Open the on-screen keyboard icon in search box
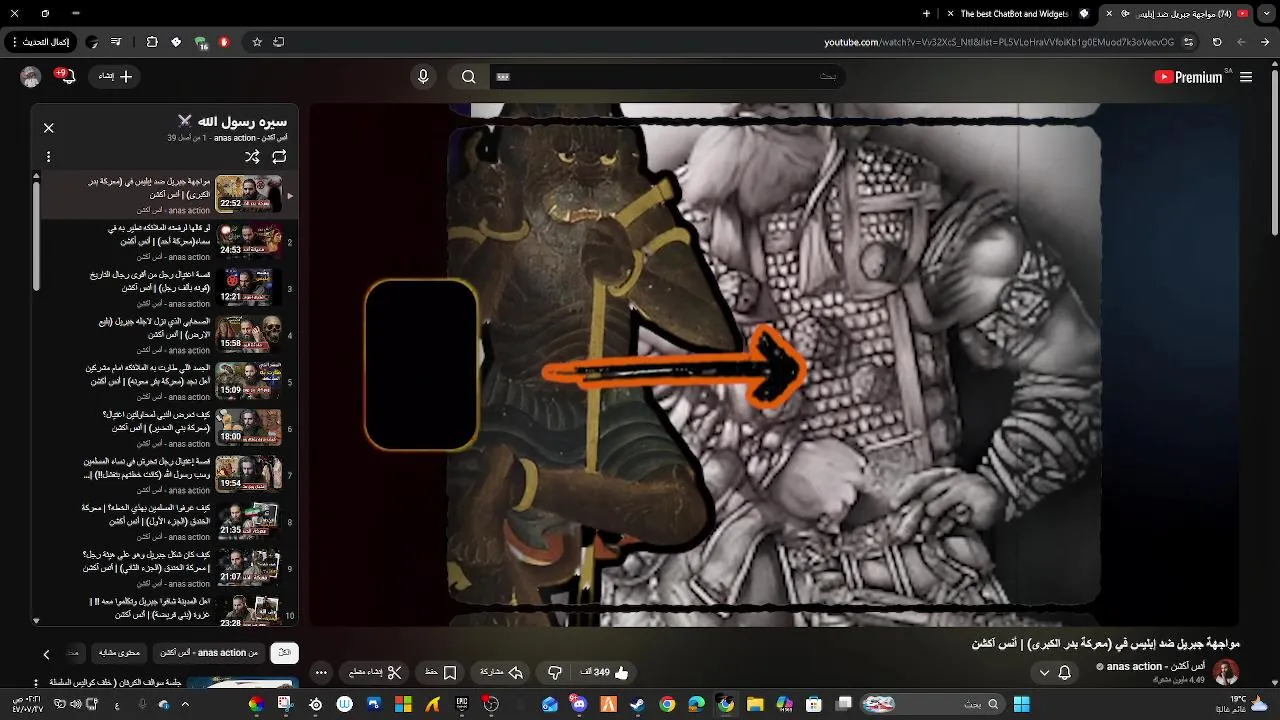Image resolution: width=1280 pixels, height=720 pixels. [x=503, y=77]
